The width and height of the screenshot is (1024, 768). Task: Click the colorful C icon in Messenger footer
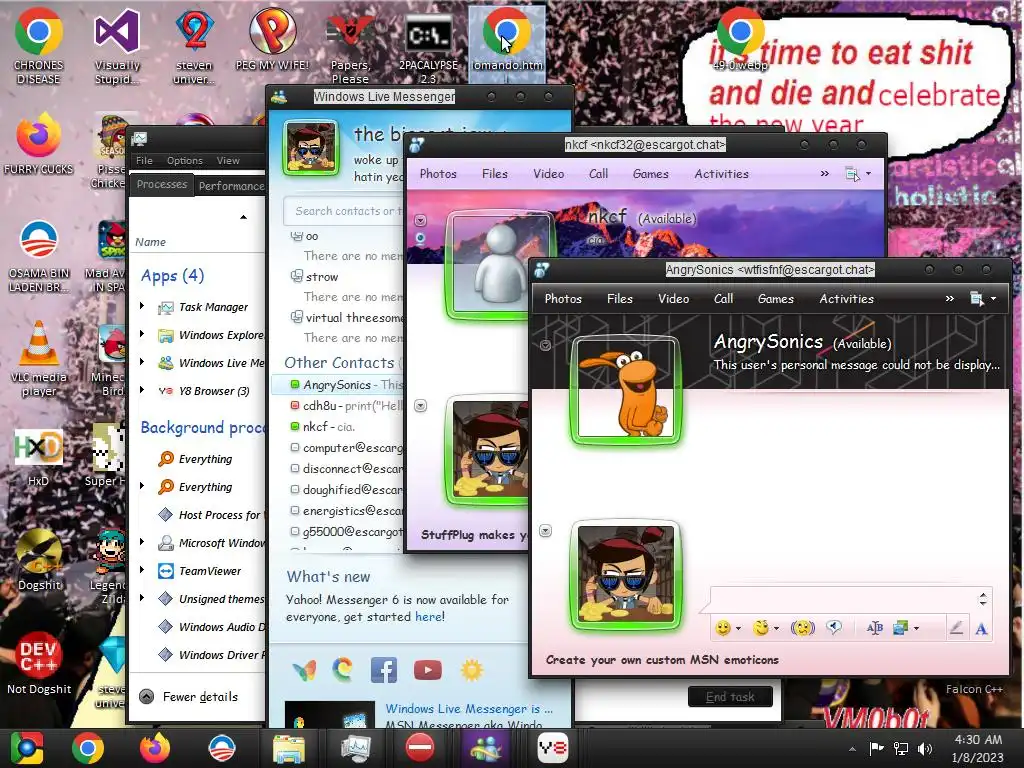[343, 670]
